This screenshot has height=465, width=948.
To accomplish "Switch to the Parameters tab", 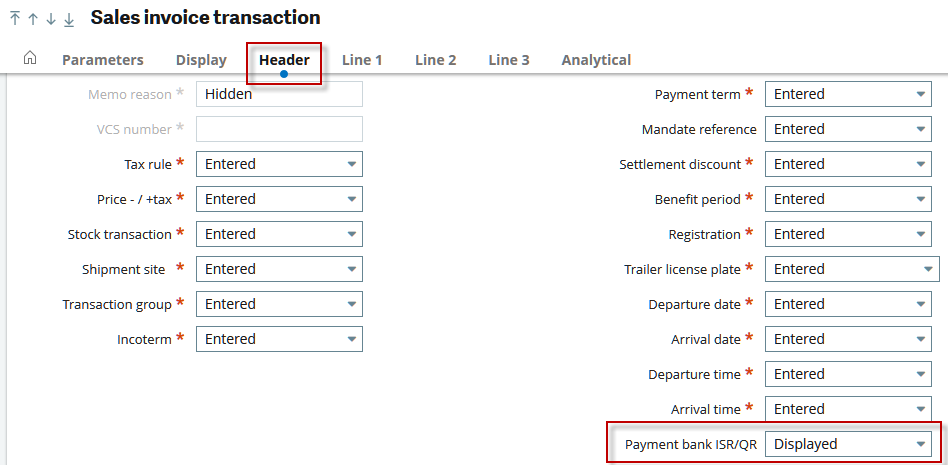I will click(102, 60).
